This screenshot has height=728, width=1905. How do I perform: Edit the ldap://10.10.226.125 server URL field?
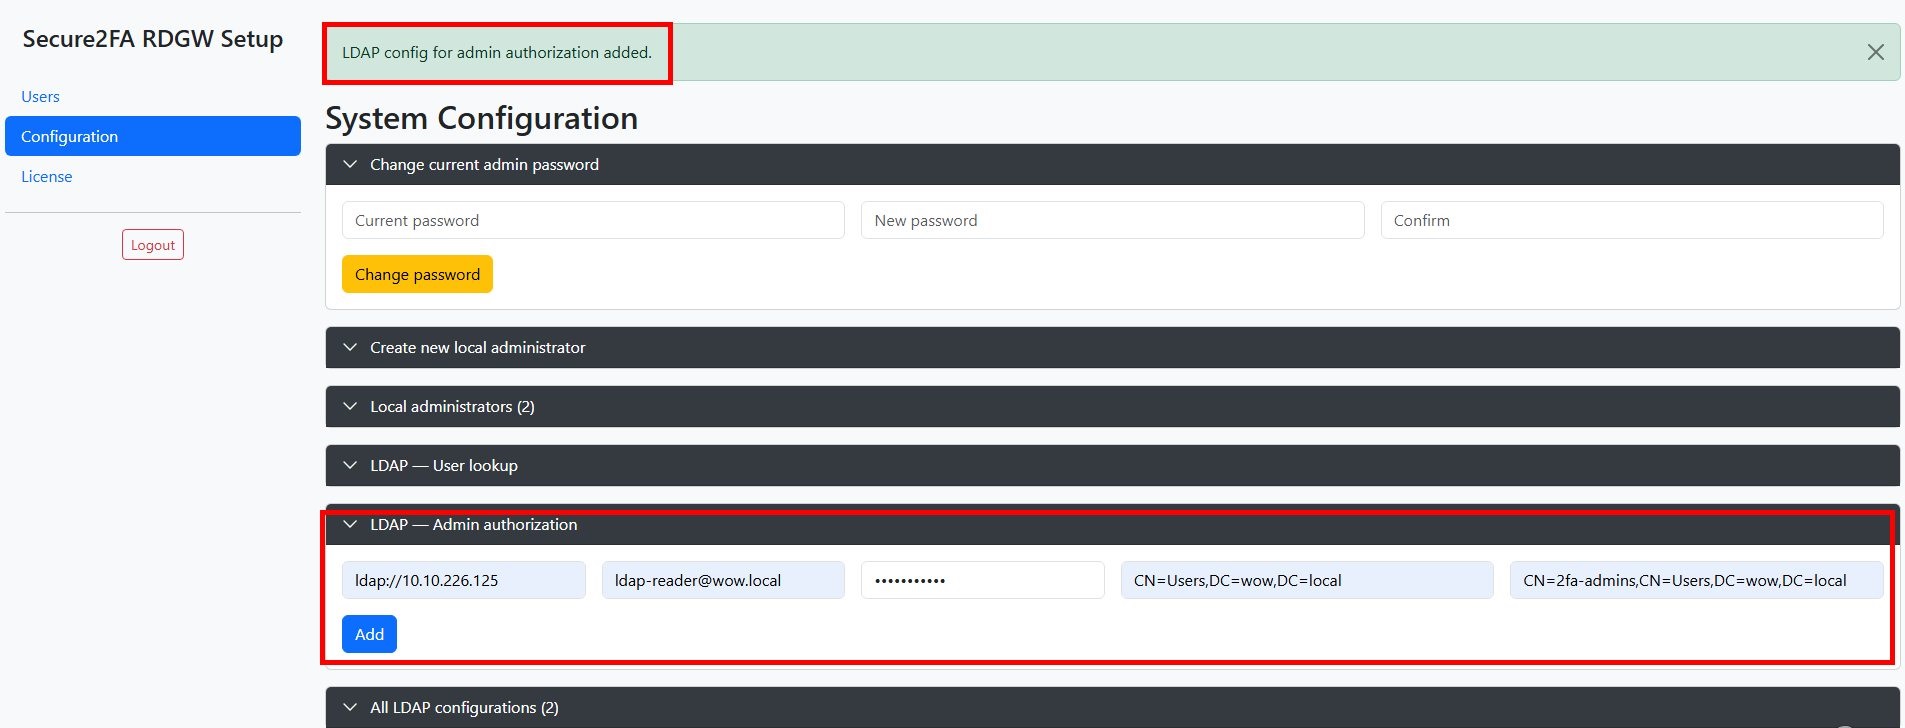(463, 581)
